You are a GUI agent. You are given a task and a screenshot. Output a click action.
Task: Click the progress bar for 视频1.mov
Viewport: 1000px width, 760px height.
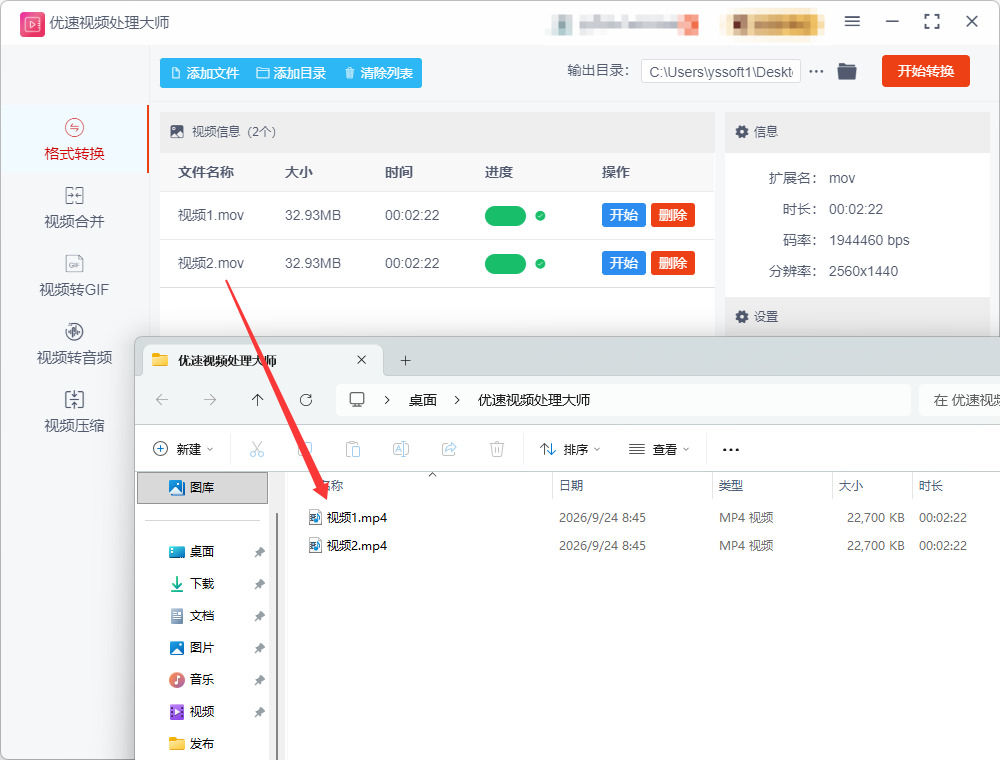pos(505,216)
